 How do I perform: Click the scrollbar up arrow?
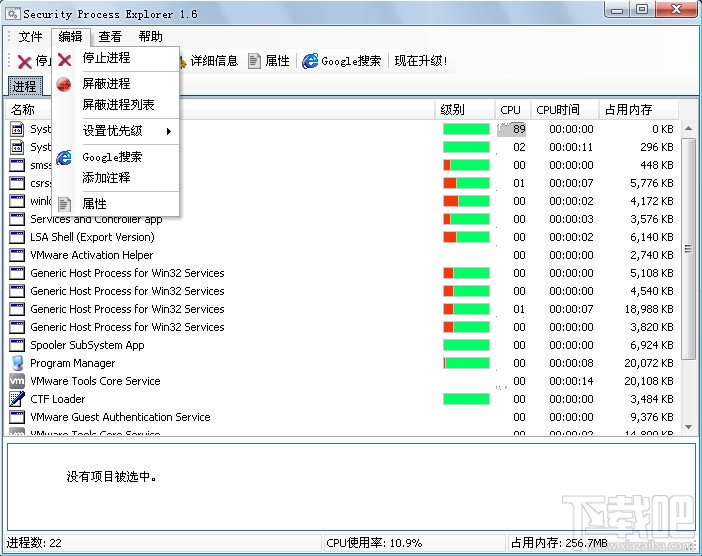tap(689, 129)
